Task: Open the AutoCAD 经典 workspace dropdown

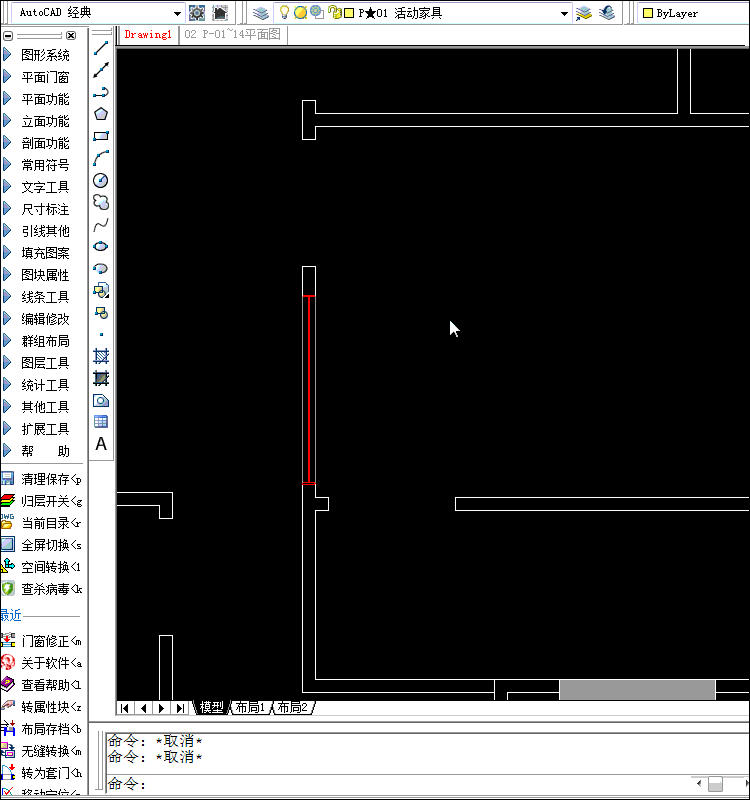Action: point(177,13)
